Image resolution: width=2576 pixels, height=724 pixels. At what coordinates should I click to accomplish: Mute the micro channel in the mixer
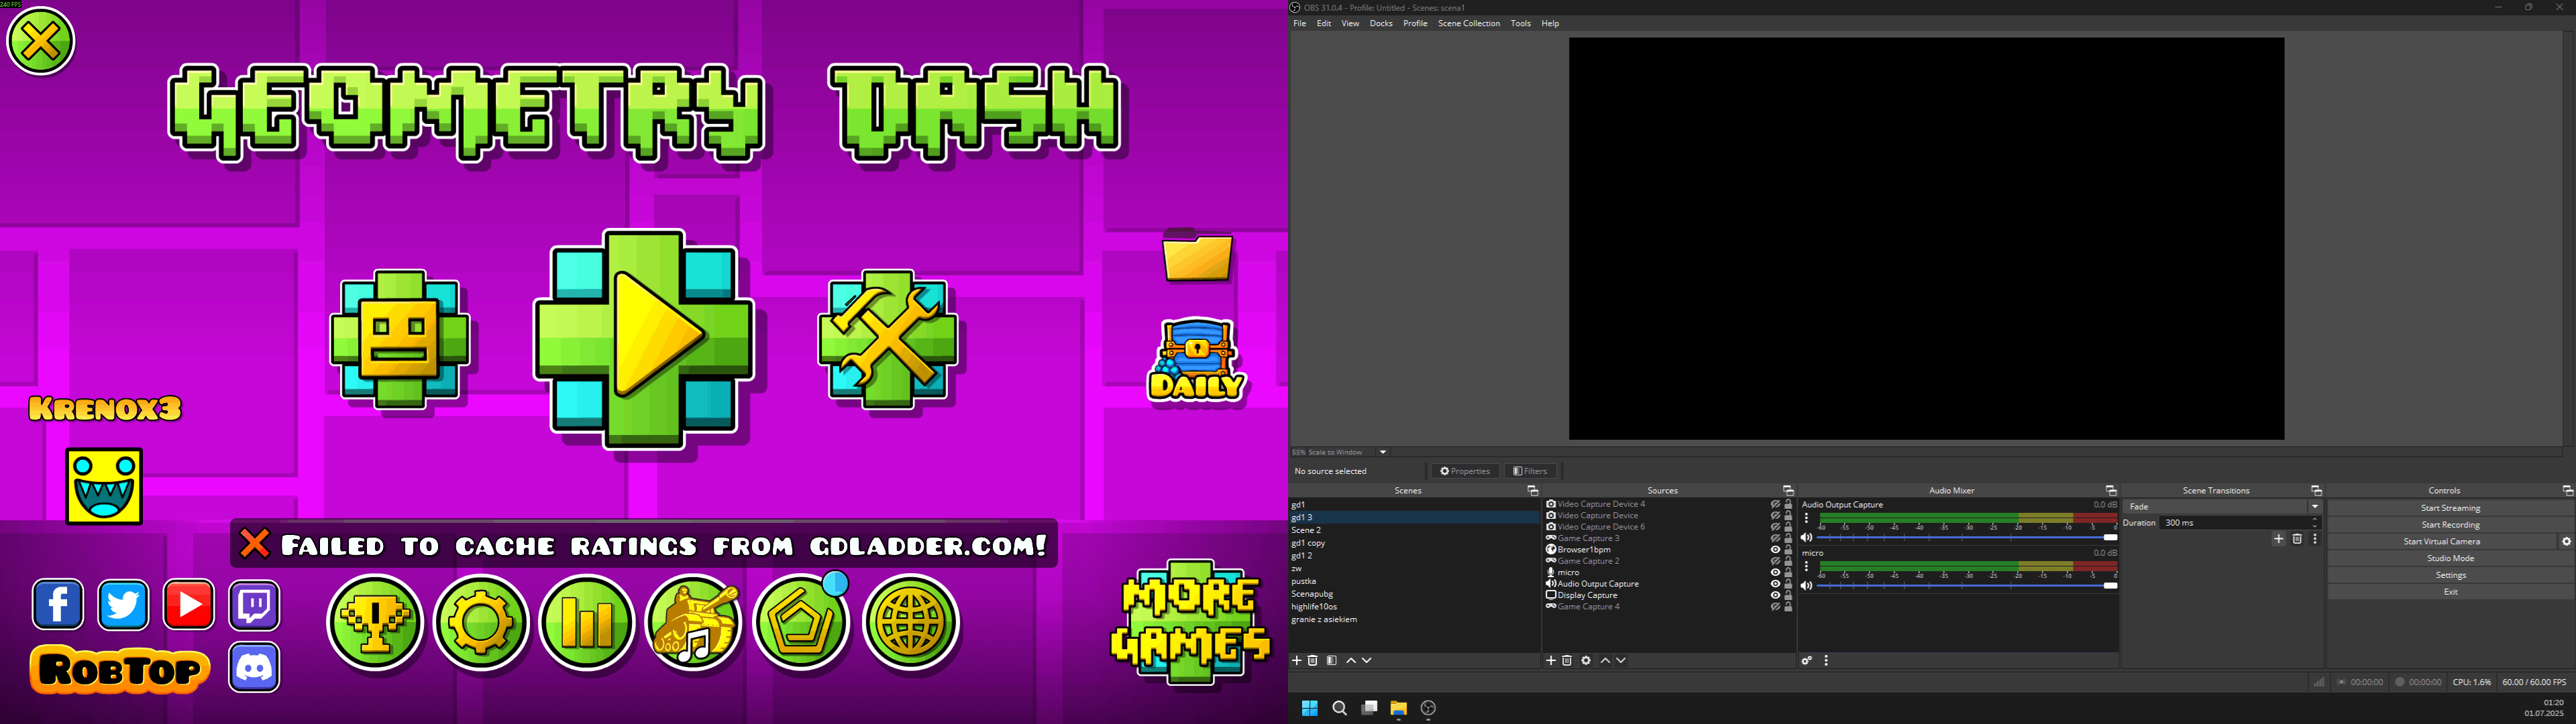coord(1807,586)
